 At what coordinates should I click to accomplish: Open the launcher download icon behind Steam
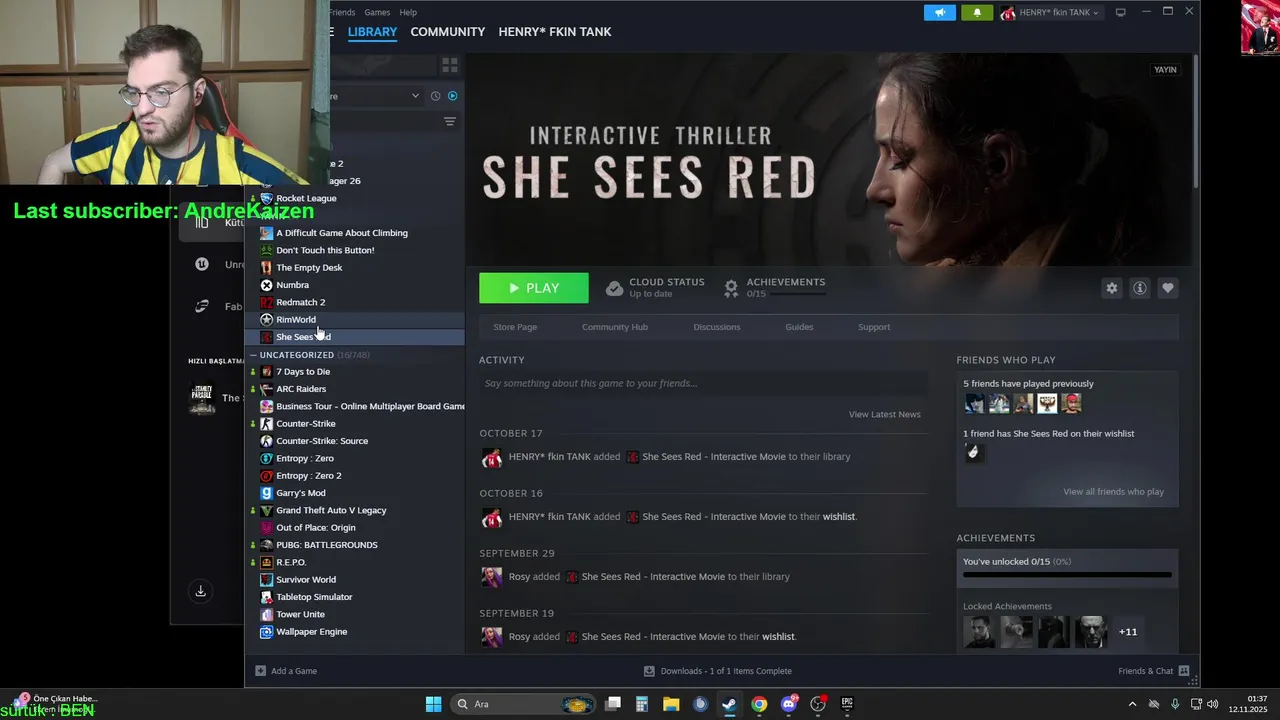pos(201,591)
